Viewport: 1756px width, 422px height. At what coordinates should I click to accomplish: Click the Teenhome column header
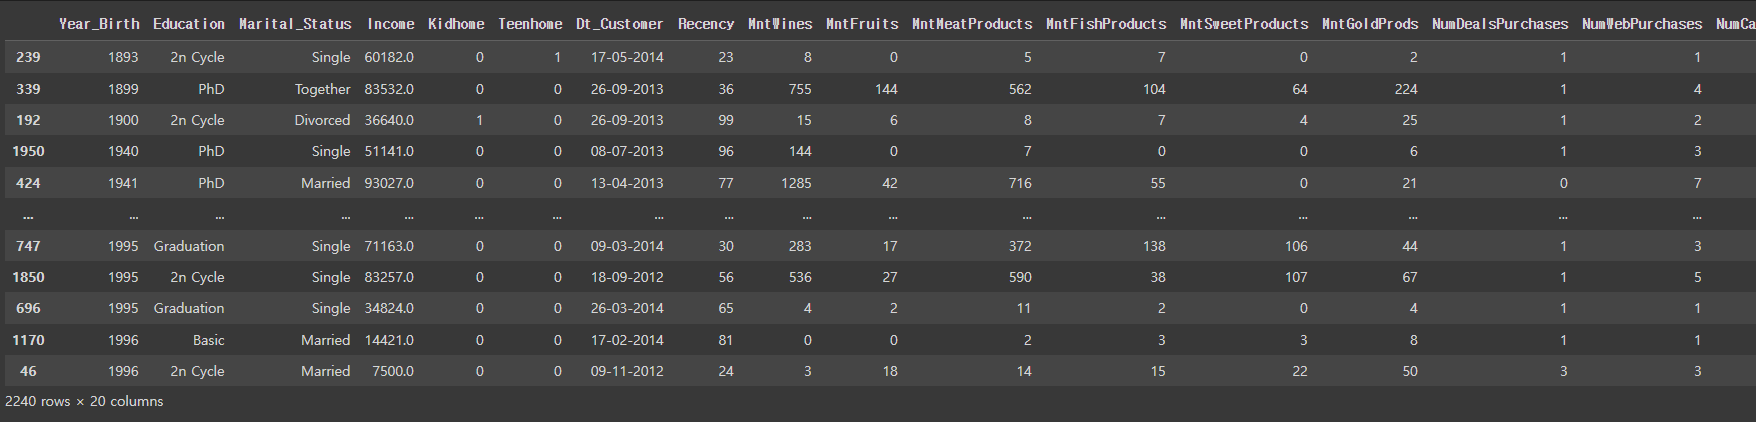[x=530, y=24]
